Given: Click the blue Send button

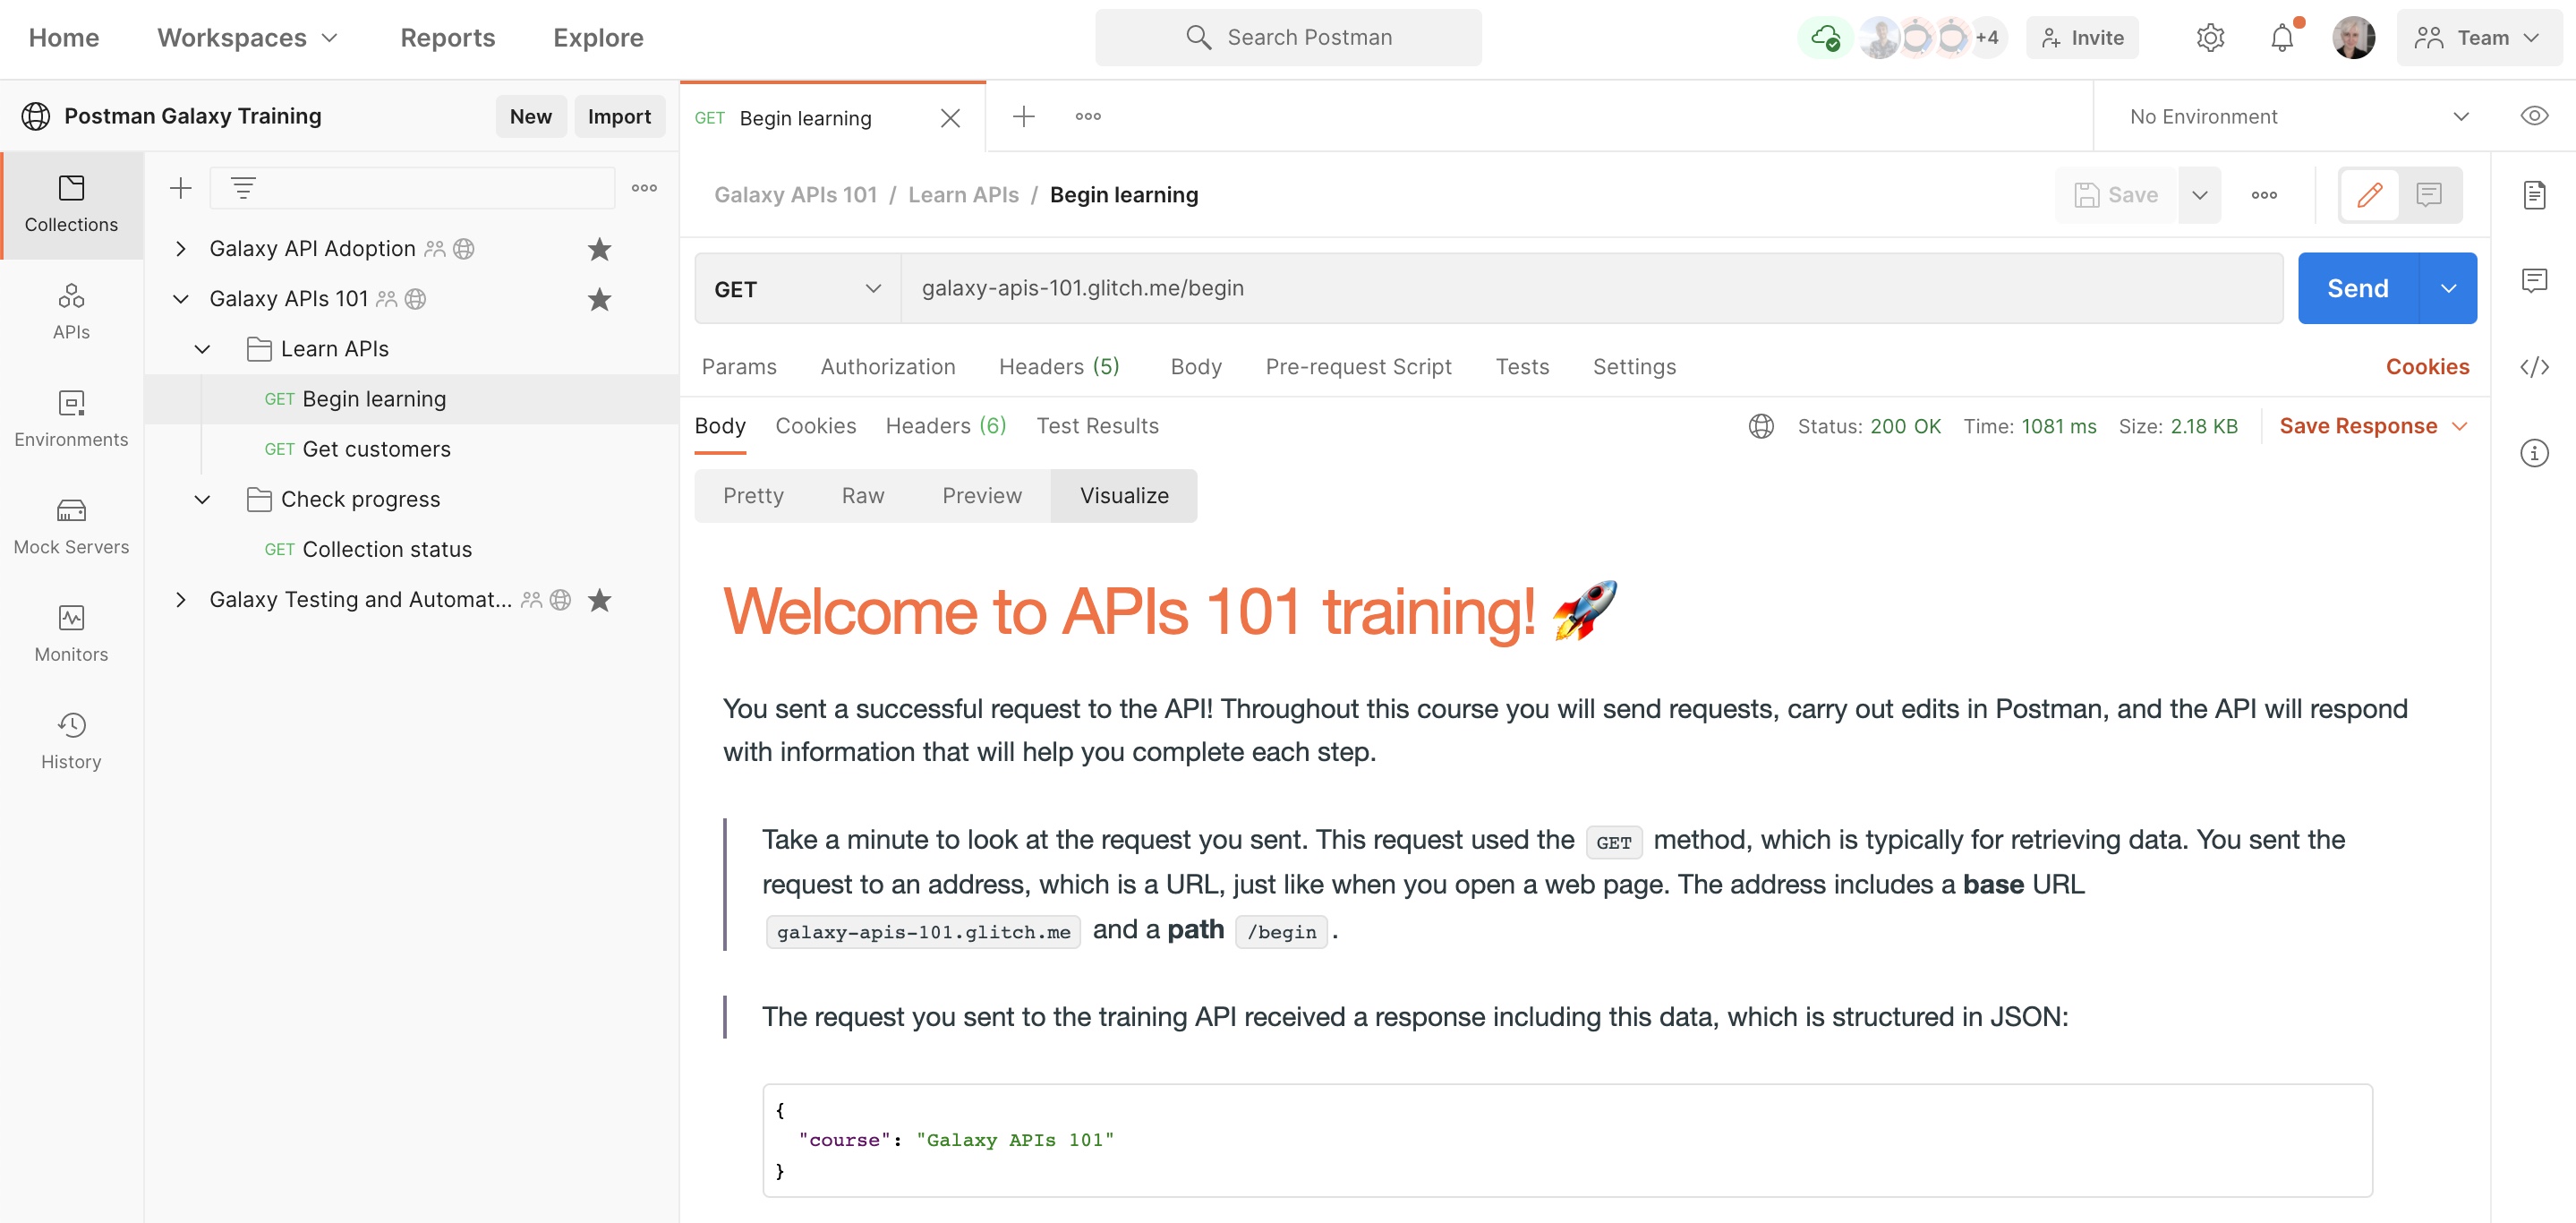Looking at the screenshot, I should pyautogui.click(x=2357, y=289).
